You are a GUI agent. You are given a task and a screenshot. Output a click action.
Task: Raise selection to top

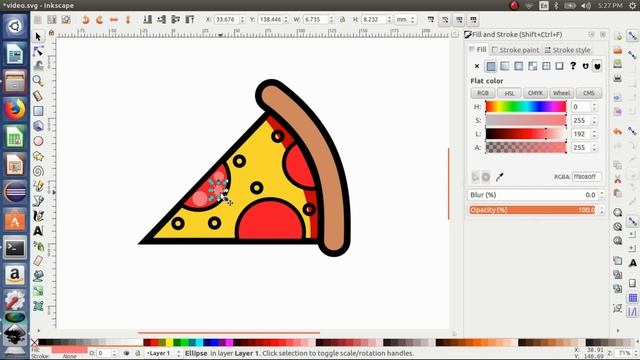coord(190,20)
